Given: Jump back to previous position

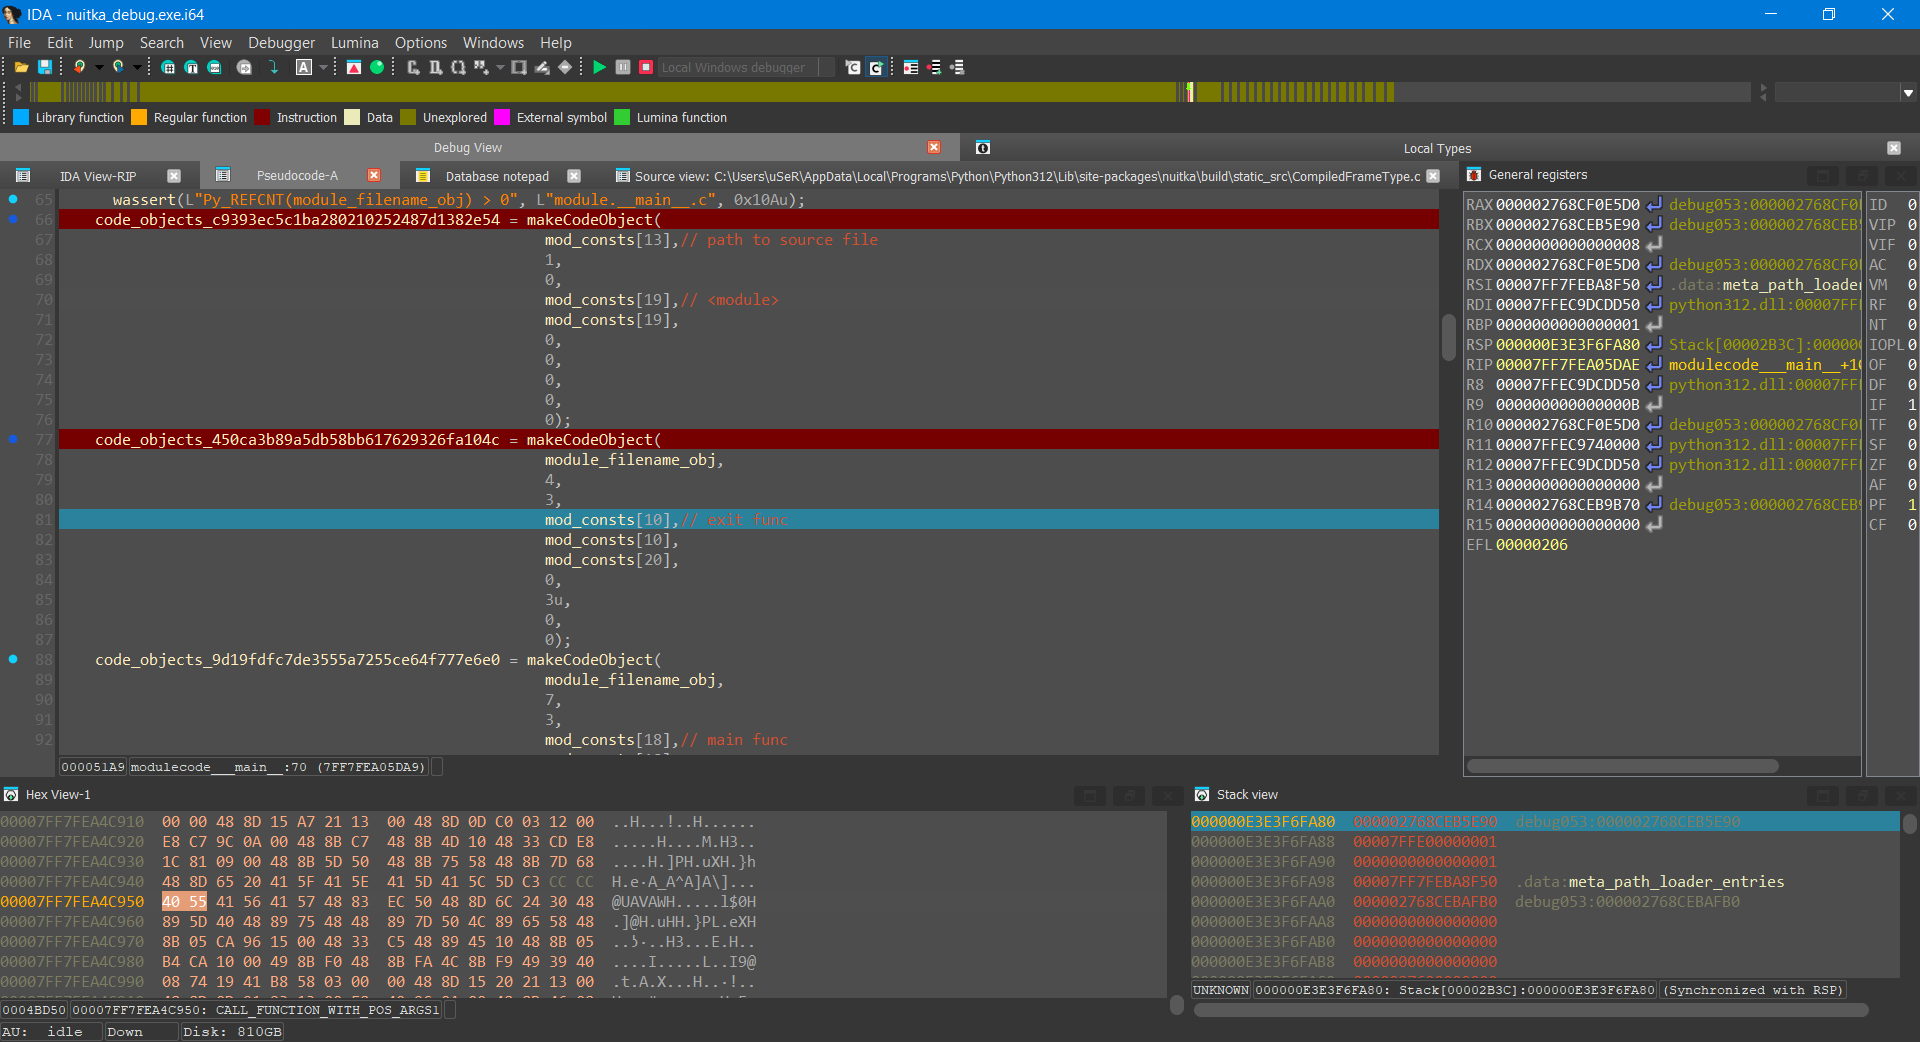Looking at the screenshot, I should (x=79, y=67).
